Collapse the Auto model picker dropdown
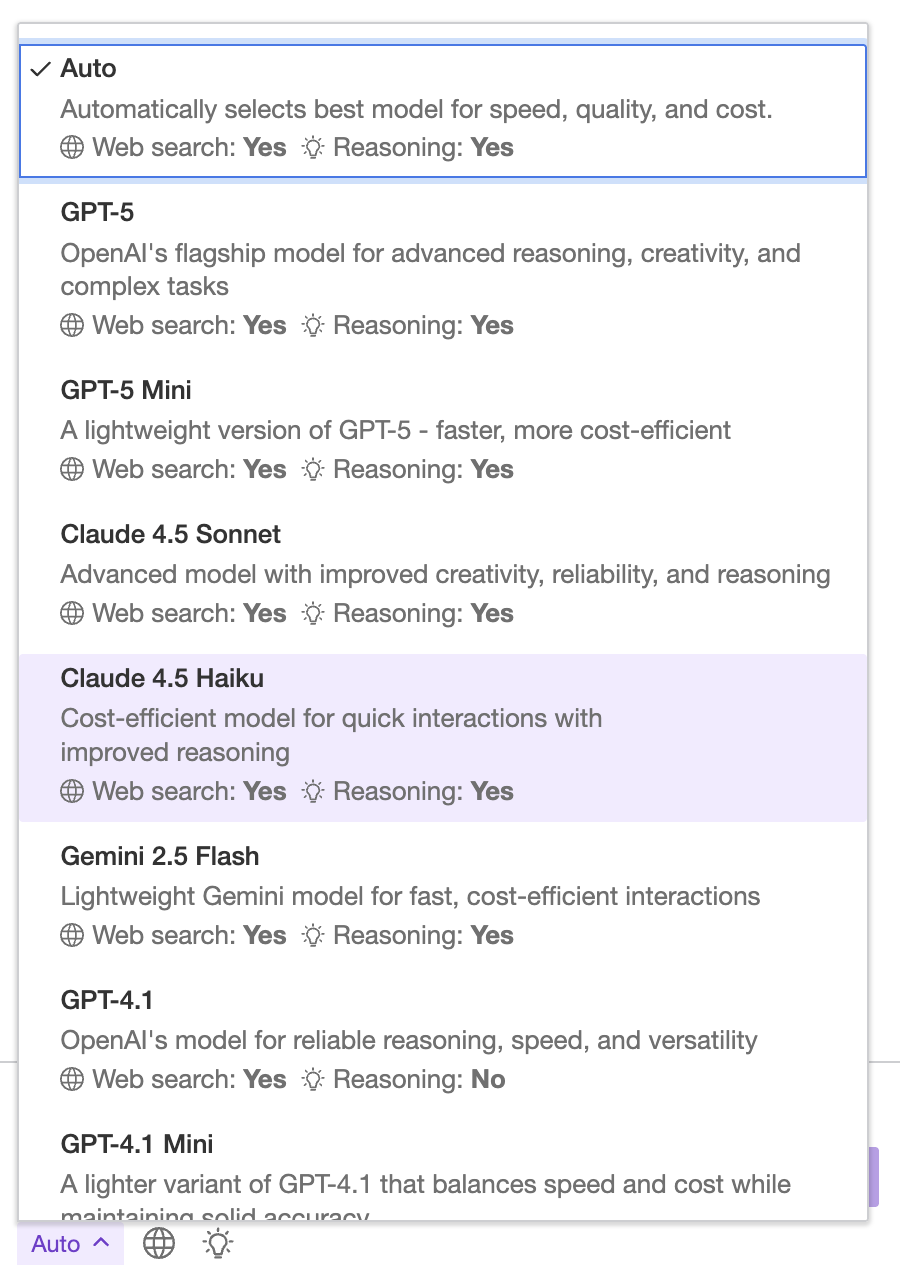Viewport: 900px width, 1276px height. (x=70, y=1243)
